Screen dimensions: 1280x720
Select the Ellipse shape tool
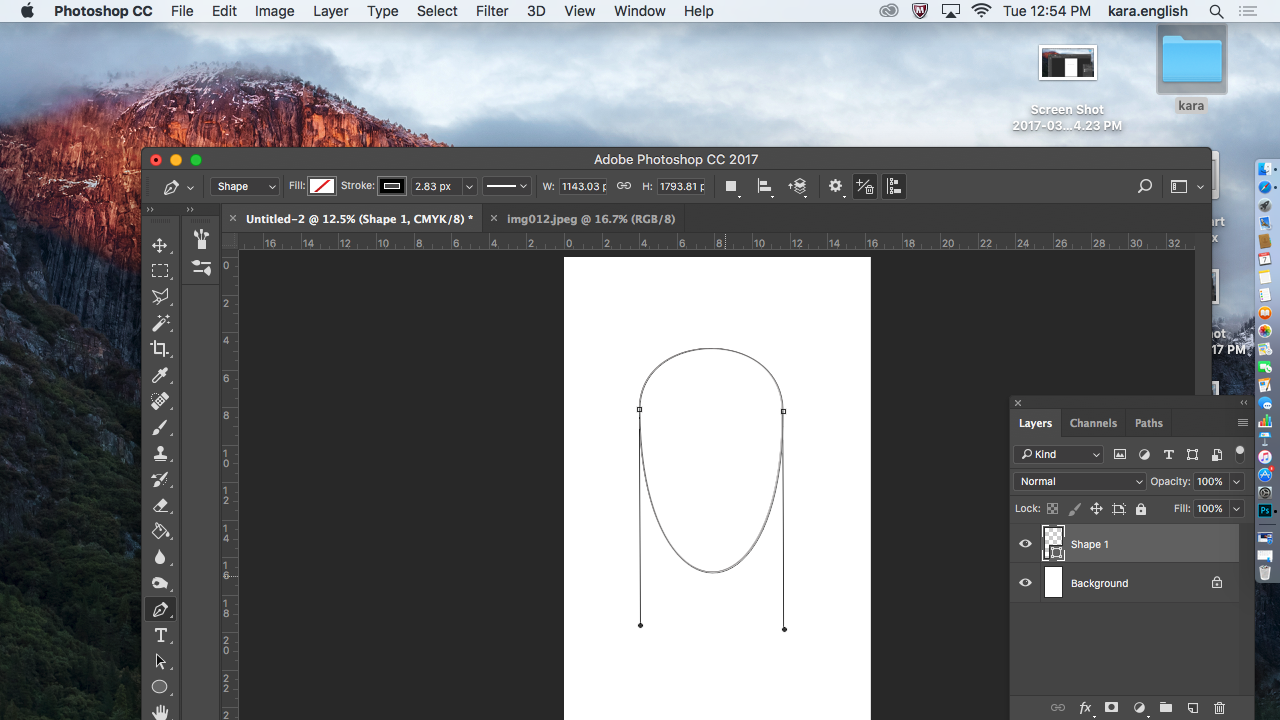click(x=160, y=686)
